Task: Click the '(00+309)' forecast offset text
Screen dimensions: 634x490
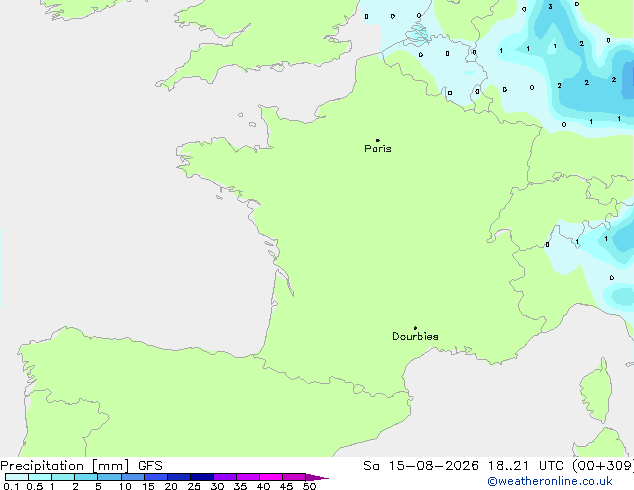Action: tap(603, 466)
